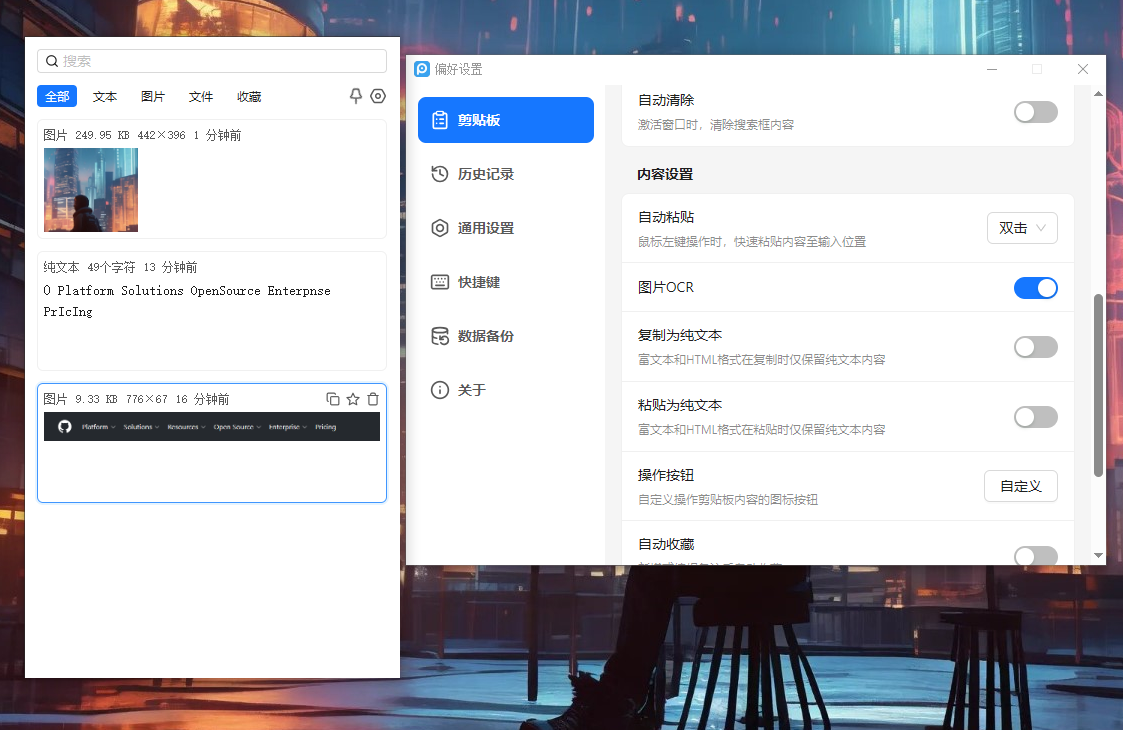Click the 操作按钮 setting label
The image size is (1123, 730).
(x=666, y=475)
